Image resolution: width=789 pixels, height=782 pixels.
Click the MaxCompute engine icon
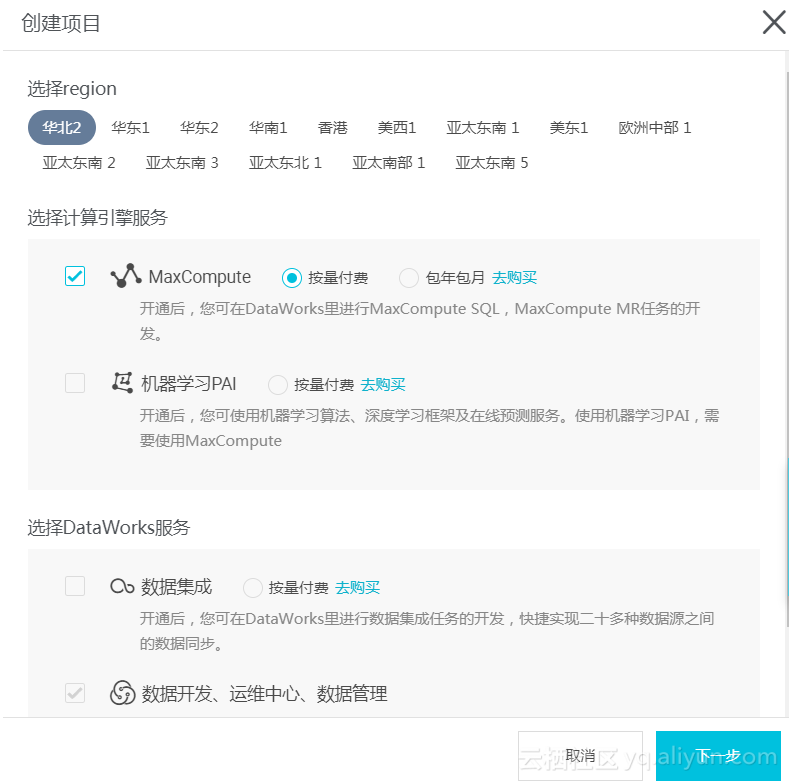(126, 276)
